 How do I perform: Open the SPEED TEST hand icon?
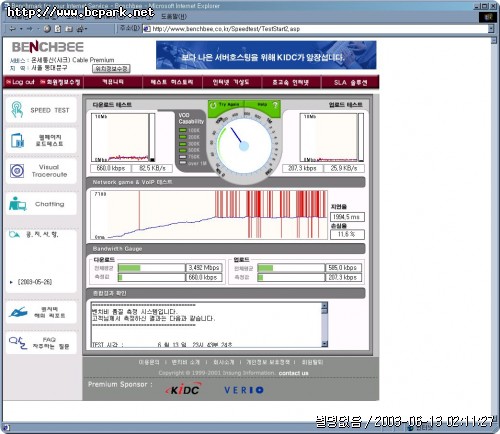[x=17, y=110]
